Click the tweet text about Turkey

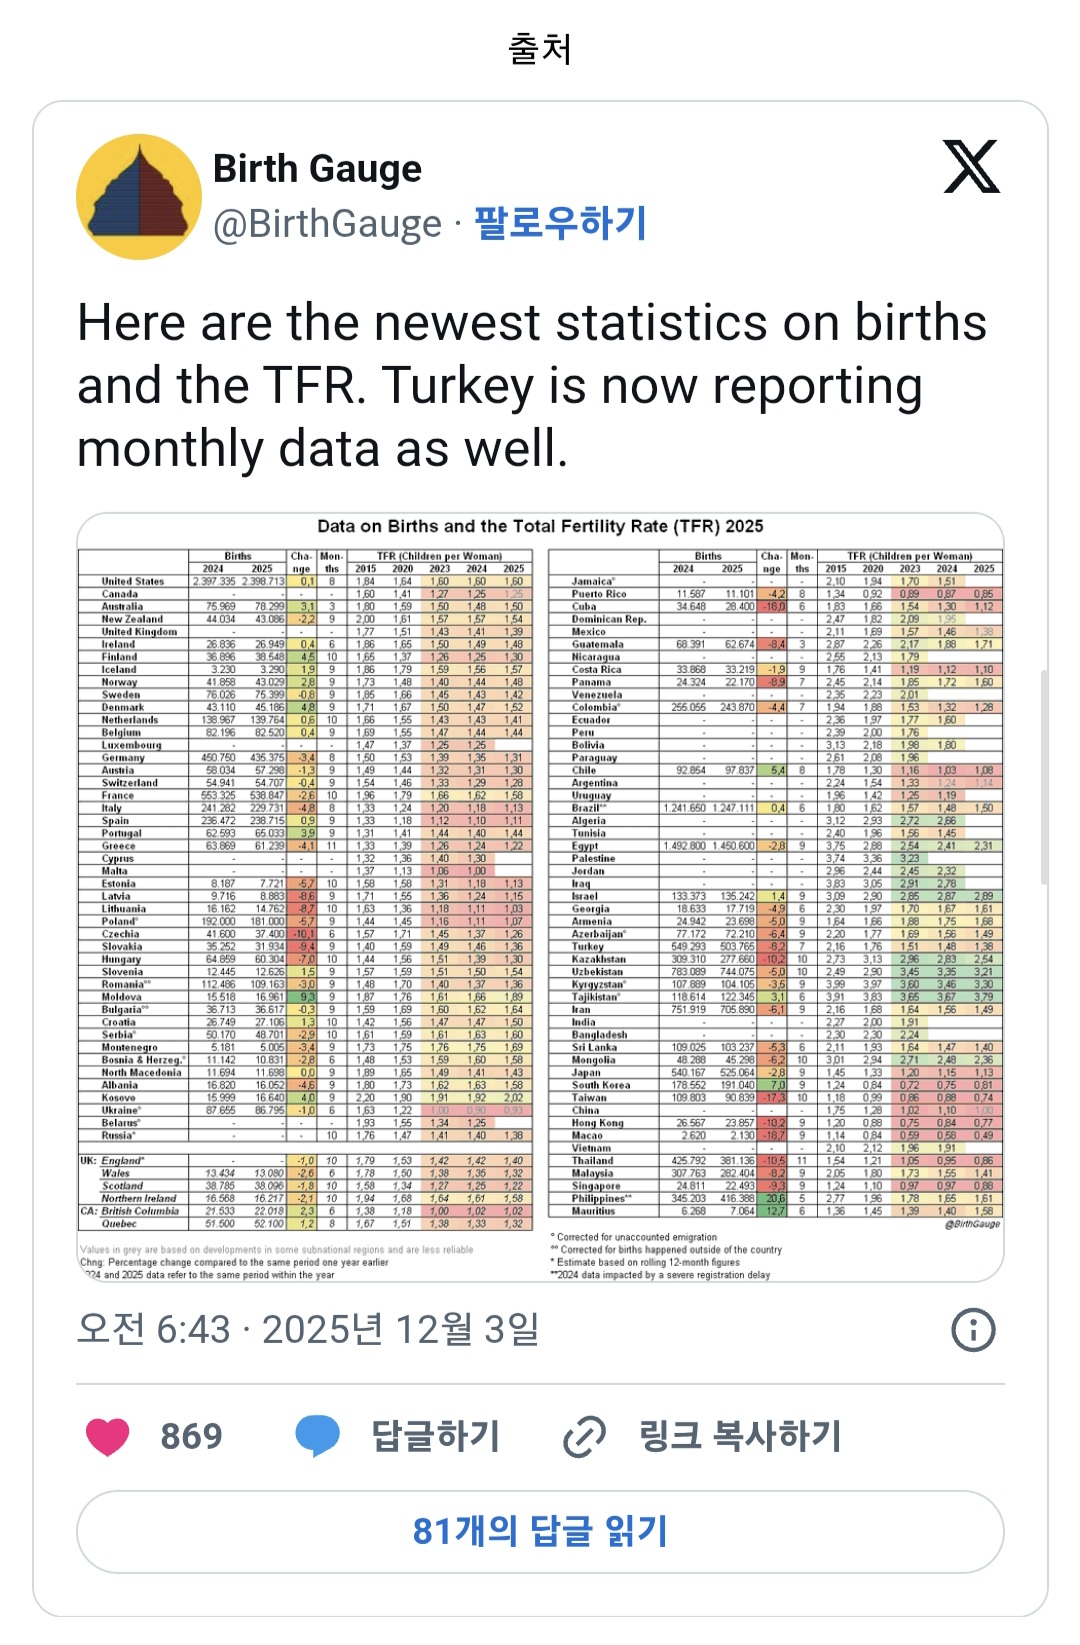[532, 386]
